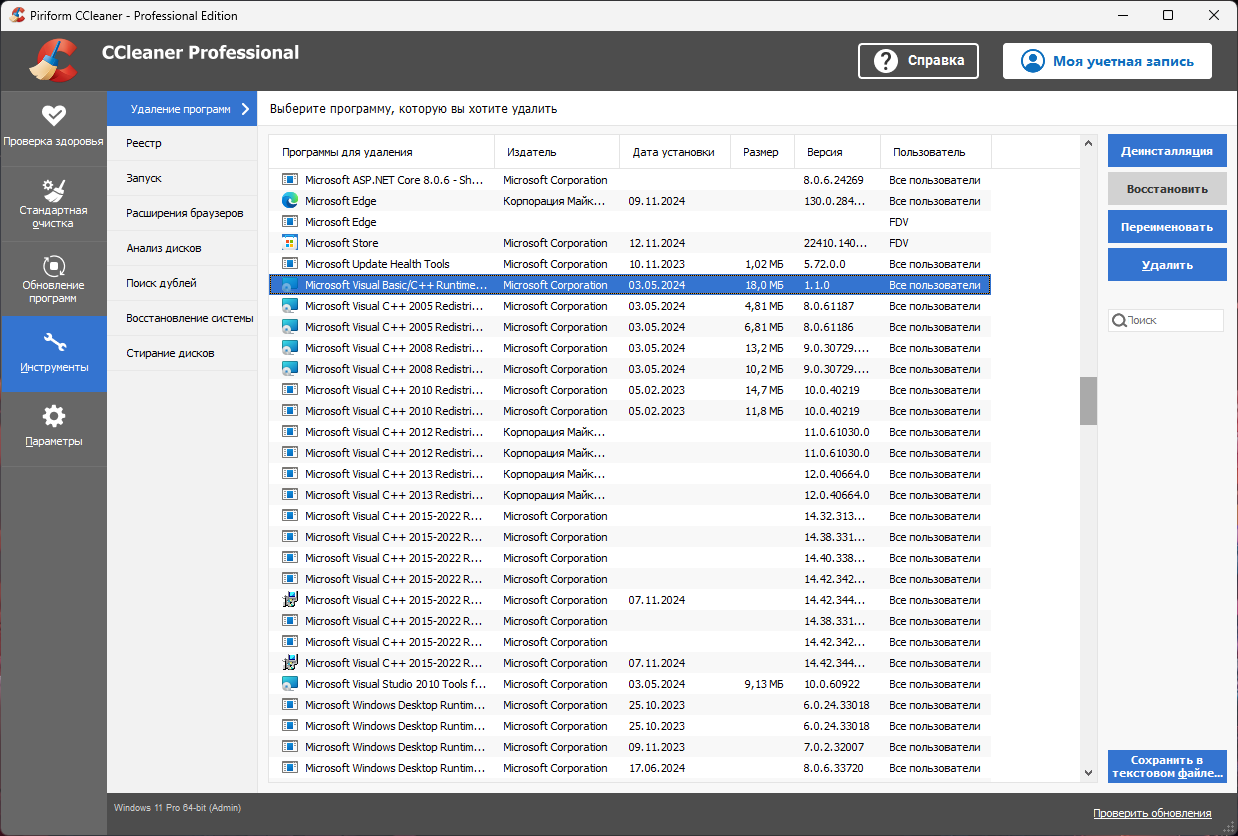Click the Microsoft Update Health Tools icon
The height and width of the screenshot is (836, 1238).
[290, 264]
